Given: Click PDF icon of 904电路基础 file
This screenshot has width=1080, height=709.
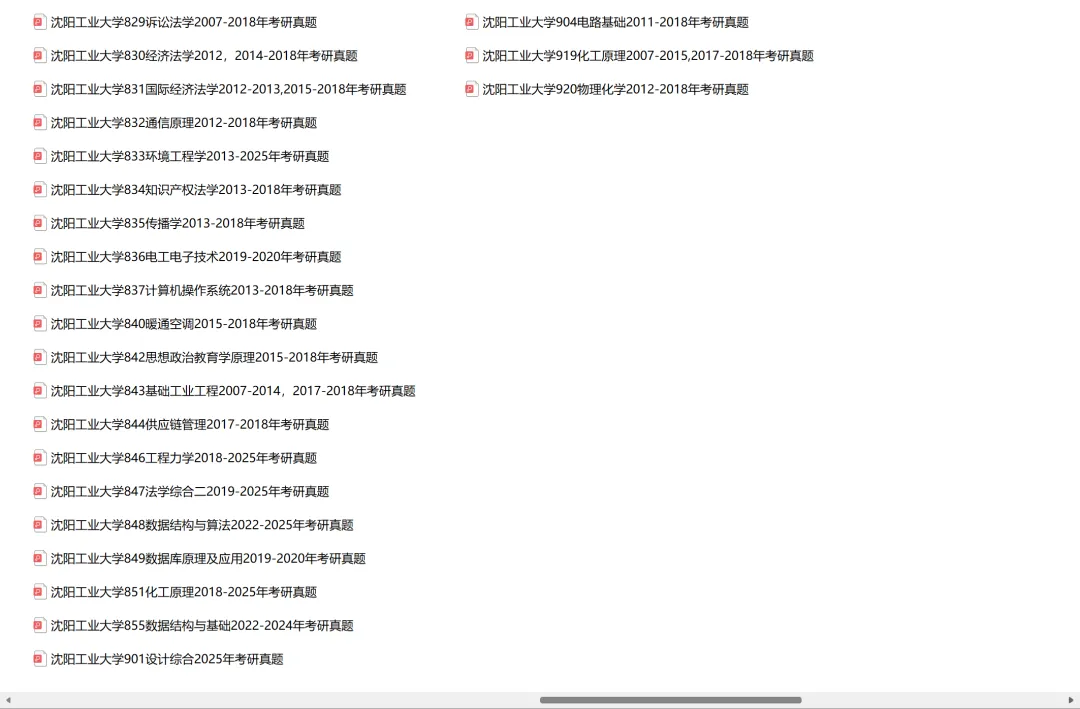Looking at the screenshot, I should 472,22.
